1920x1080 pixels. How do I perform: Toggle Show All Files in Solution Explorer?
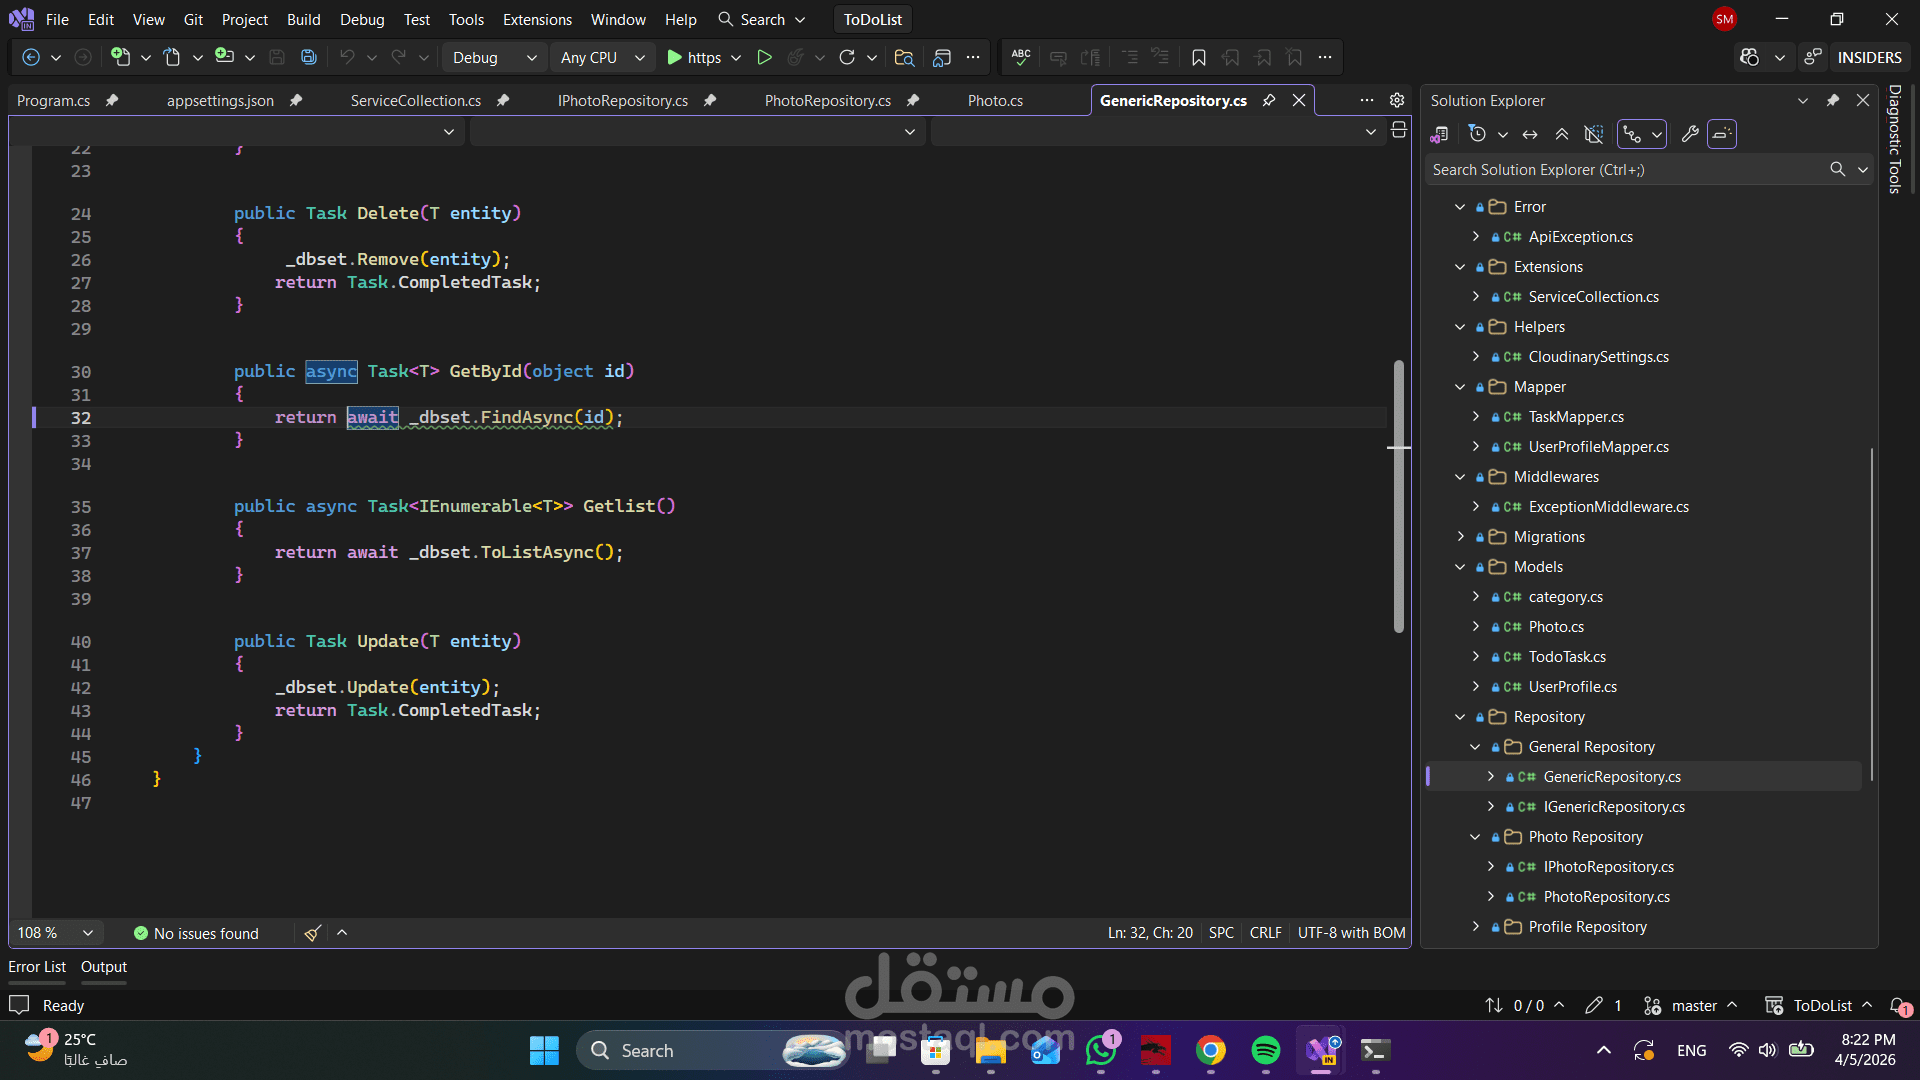coord(1594,134)
